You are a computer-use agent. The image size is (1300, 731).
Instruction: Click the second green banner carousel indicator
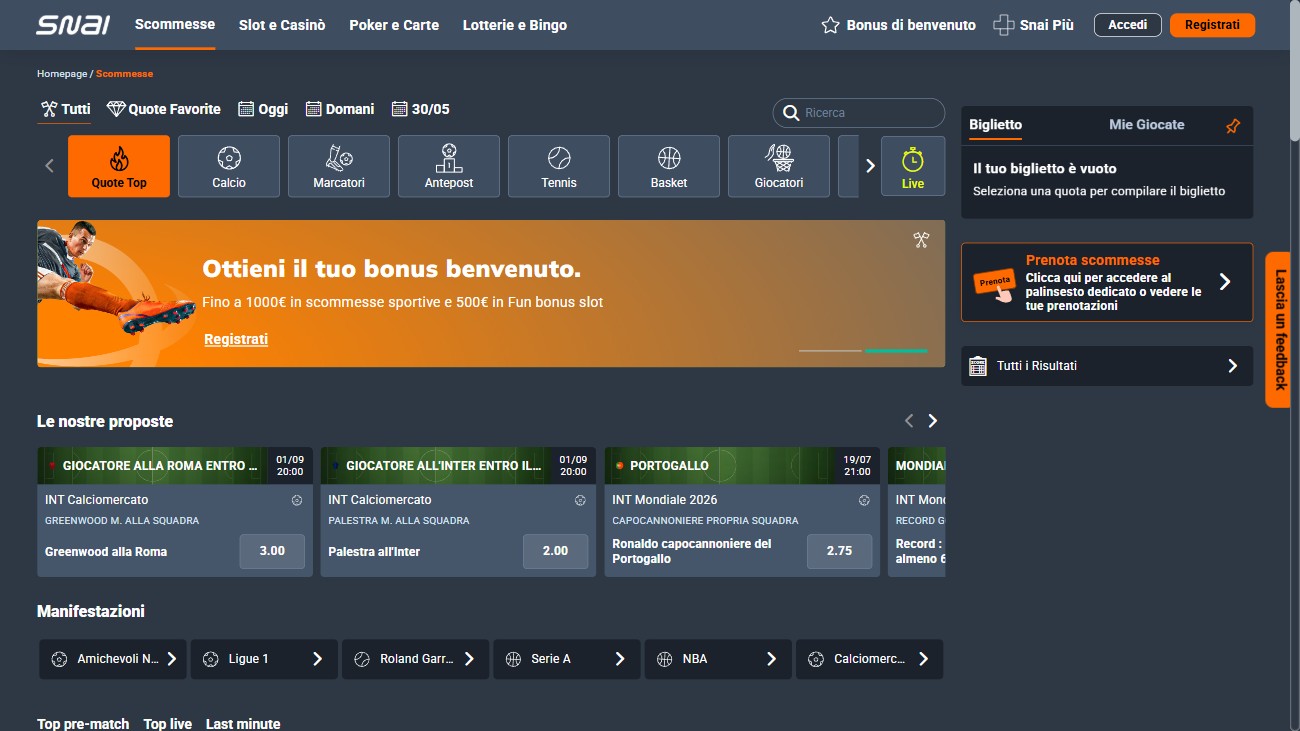pos(896,351)
